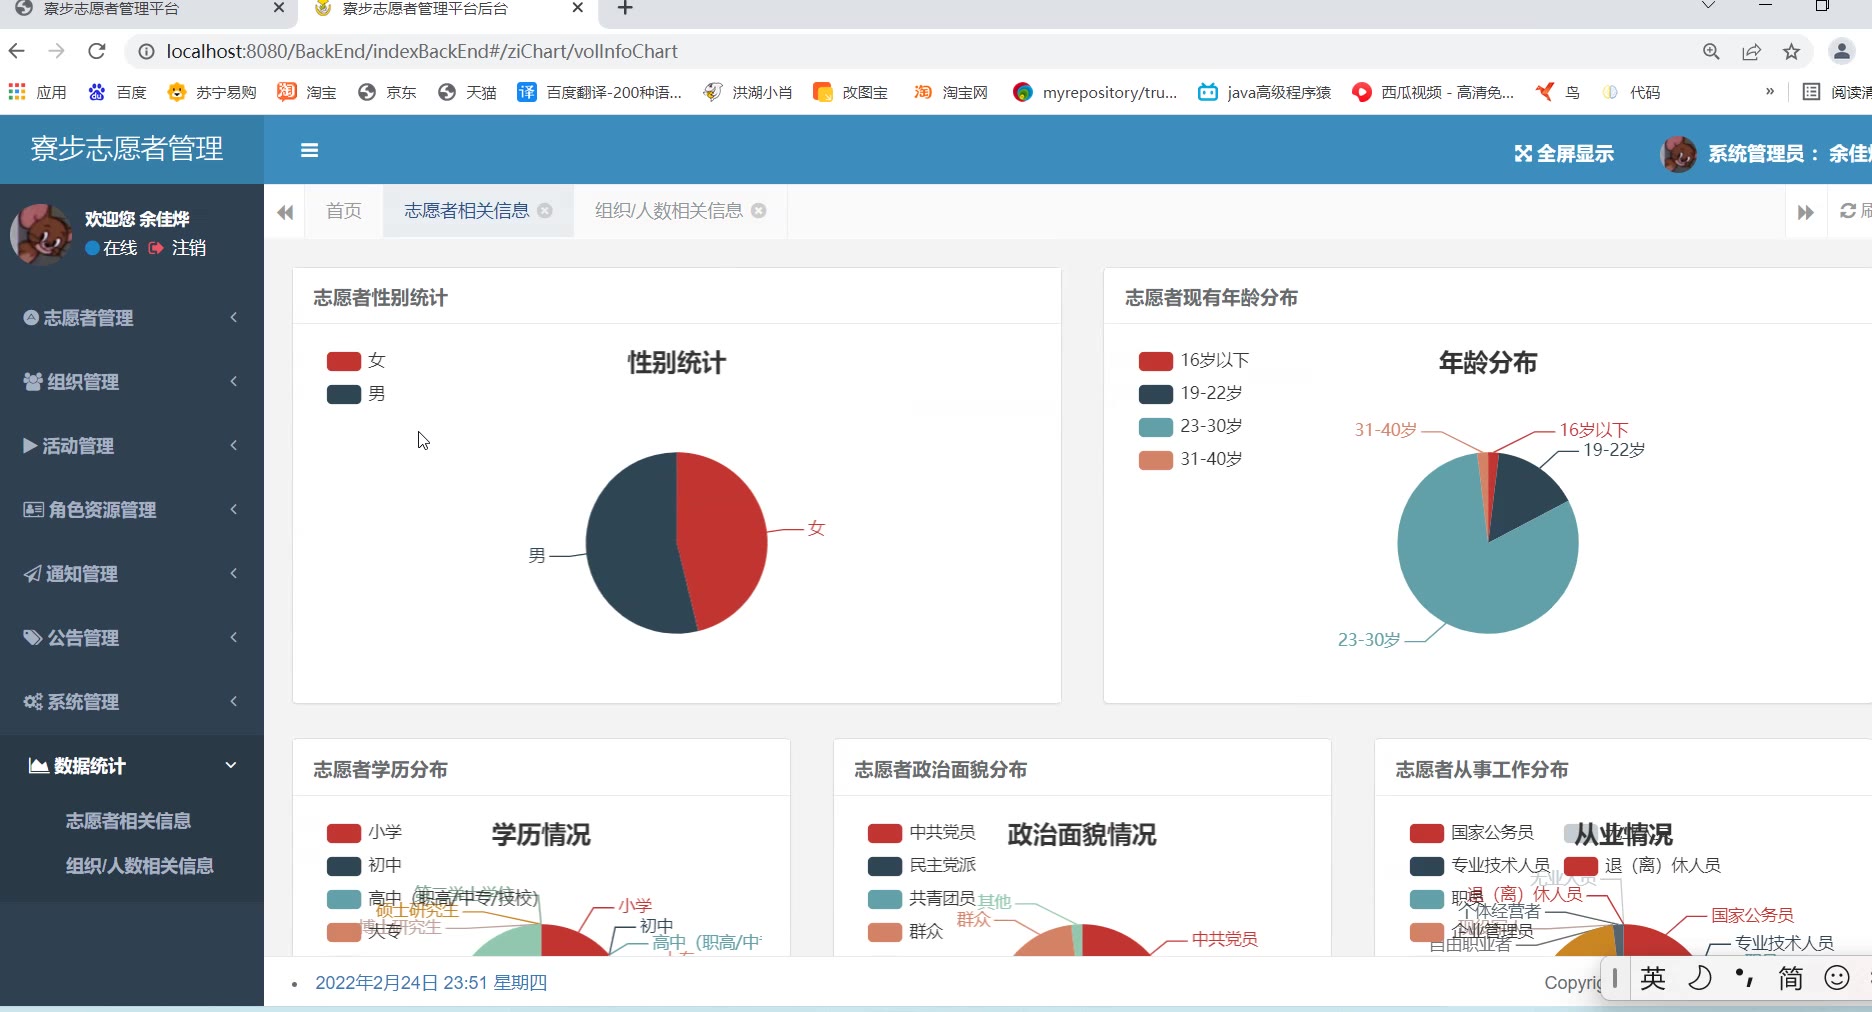This screenshot has height=1012, width=1872.
Task: Toggle 男 legend in gender chart
Action: (x=356, y=394)
